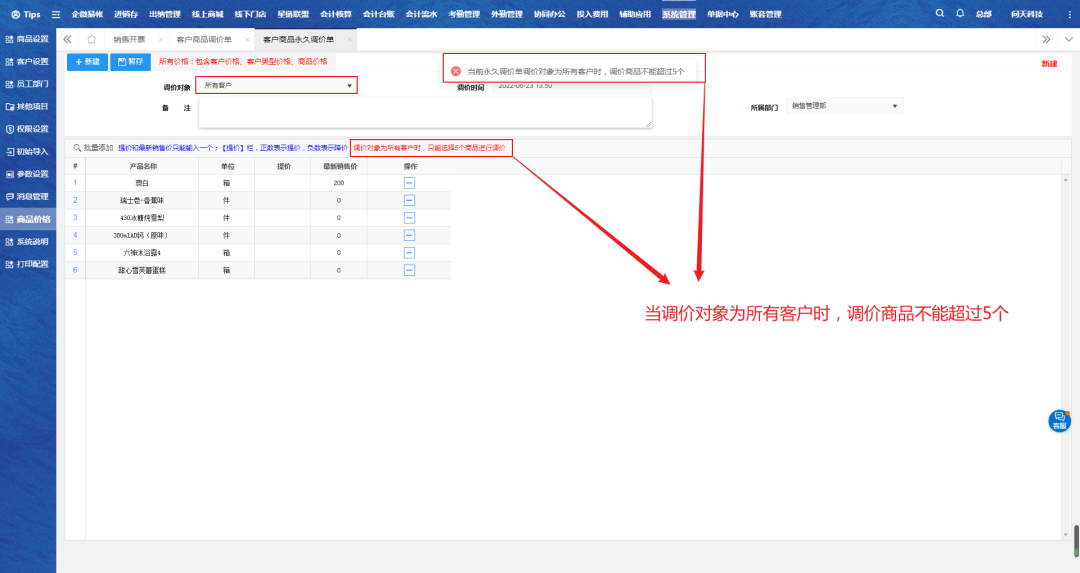1080x573 pixels.
Task: Switch to the 客户商品调价单 tab
Action: 203,39
